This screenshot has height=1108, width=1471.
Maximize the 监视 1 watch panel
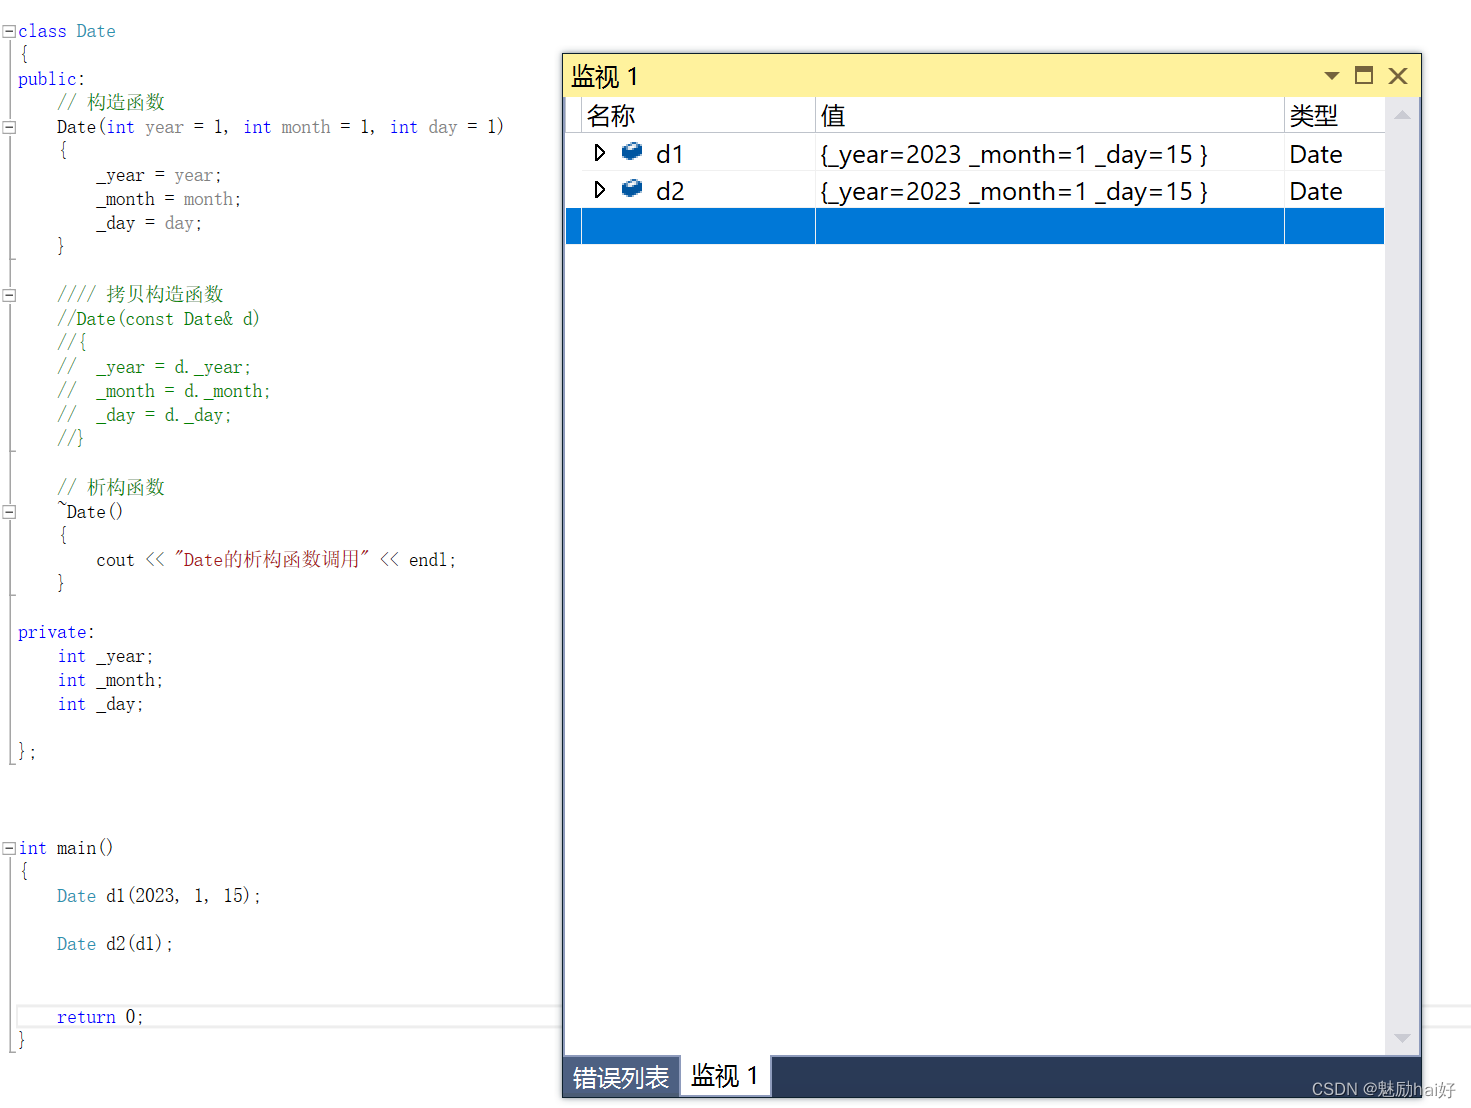1364,75
